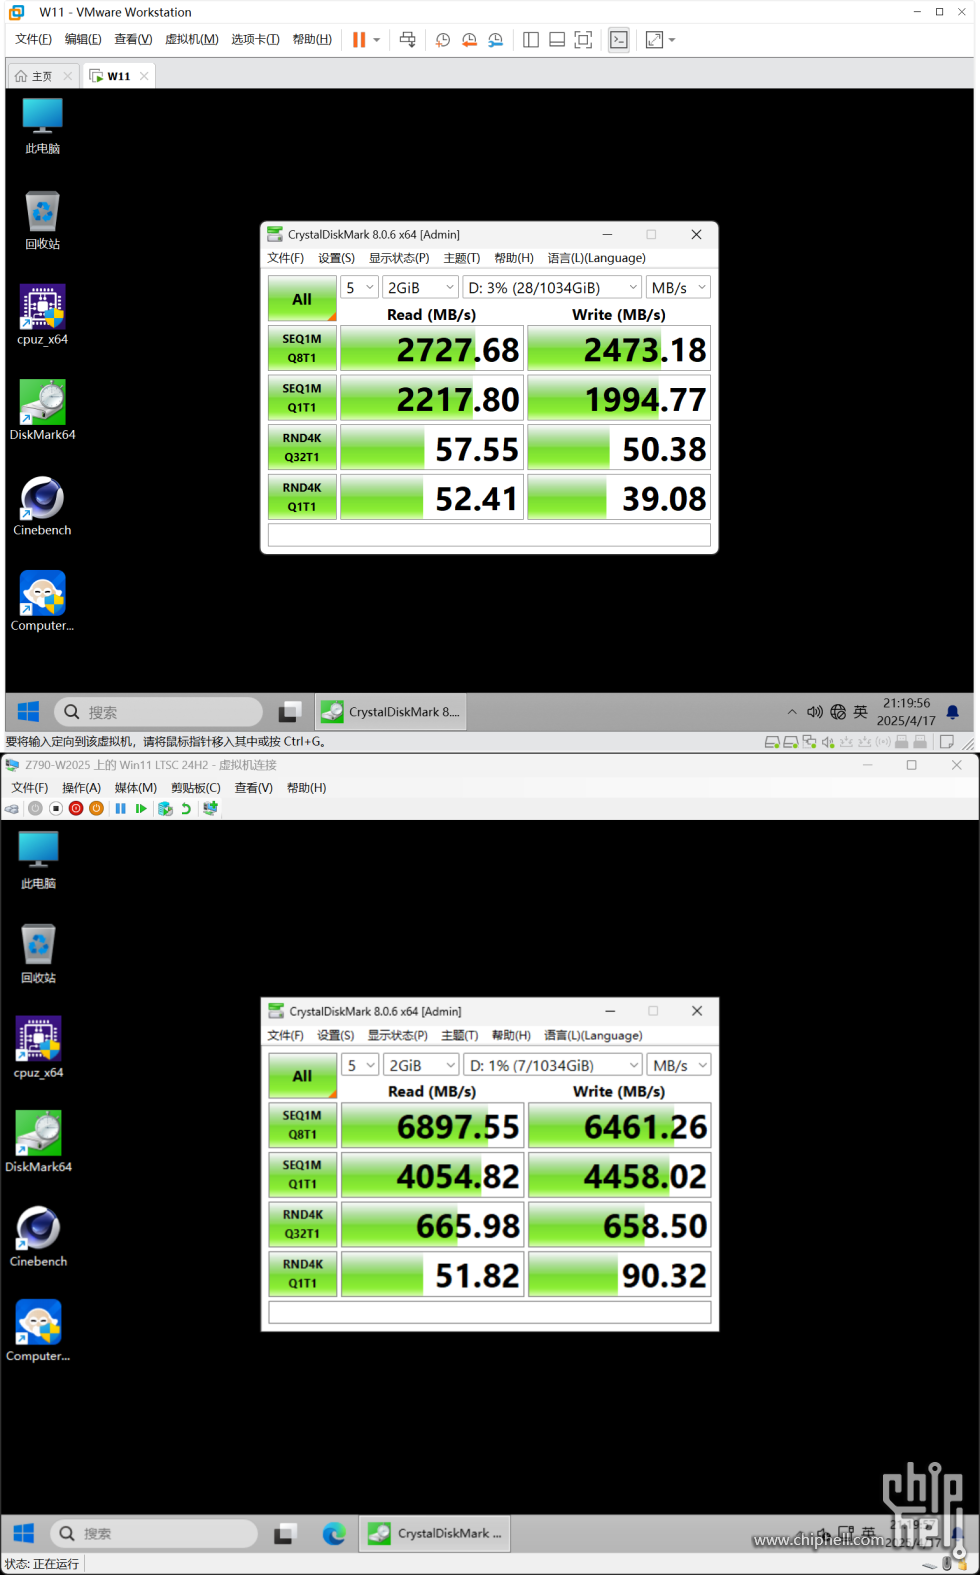The image size is (980, 1575).
Task: Select Cinebench icon in the Hyper-V VM desktop
Action: click(38, 1237)
